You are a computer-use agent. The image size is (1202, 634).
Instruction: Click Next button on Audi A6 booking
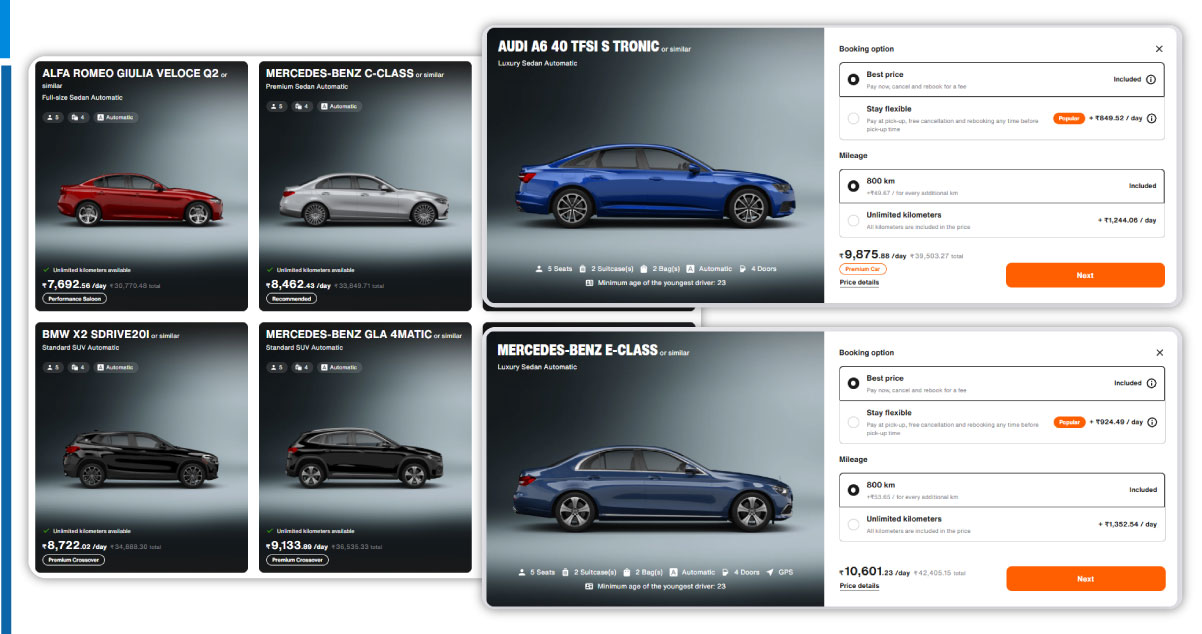[x=1085, y=275]
